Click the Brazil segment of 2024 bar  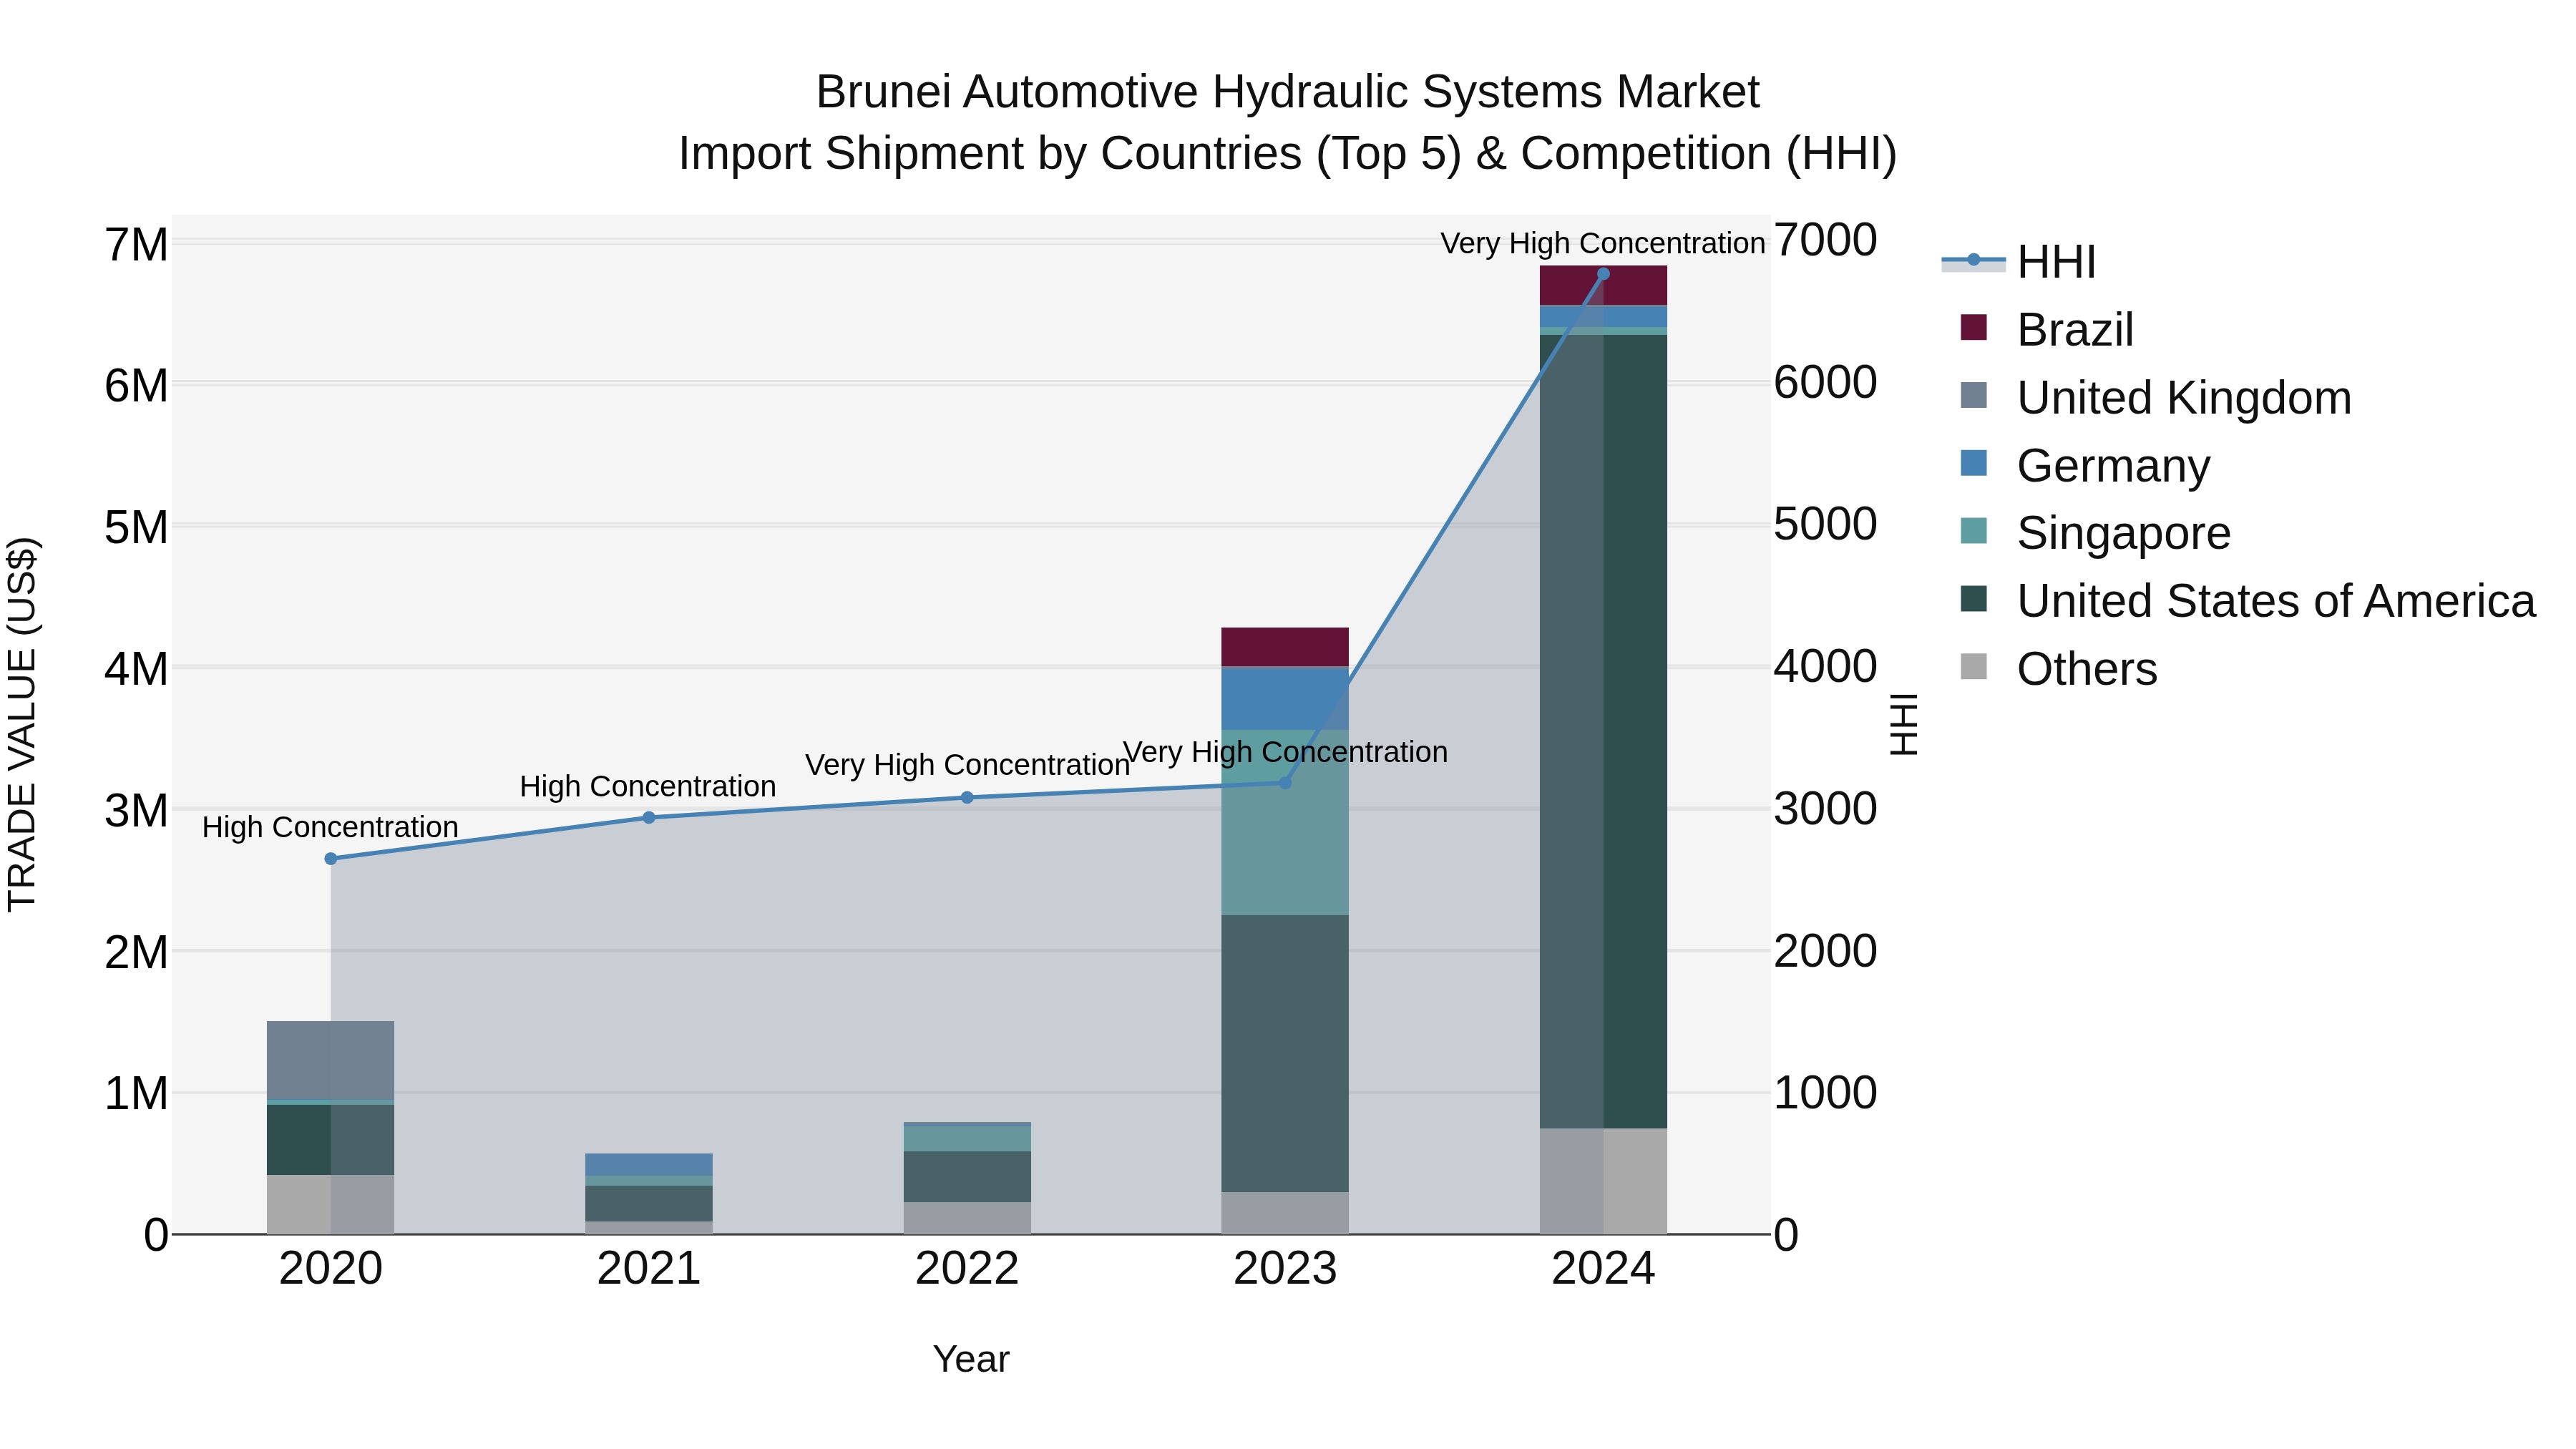[x=1603, y=286]
